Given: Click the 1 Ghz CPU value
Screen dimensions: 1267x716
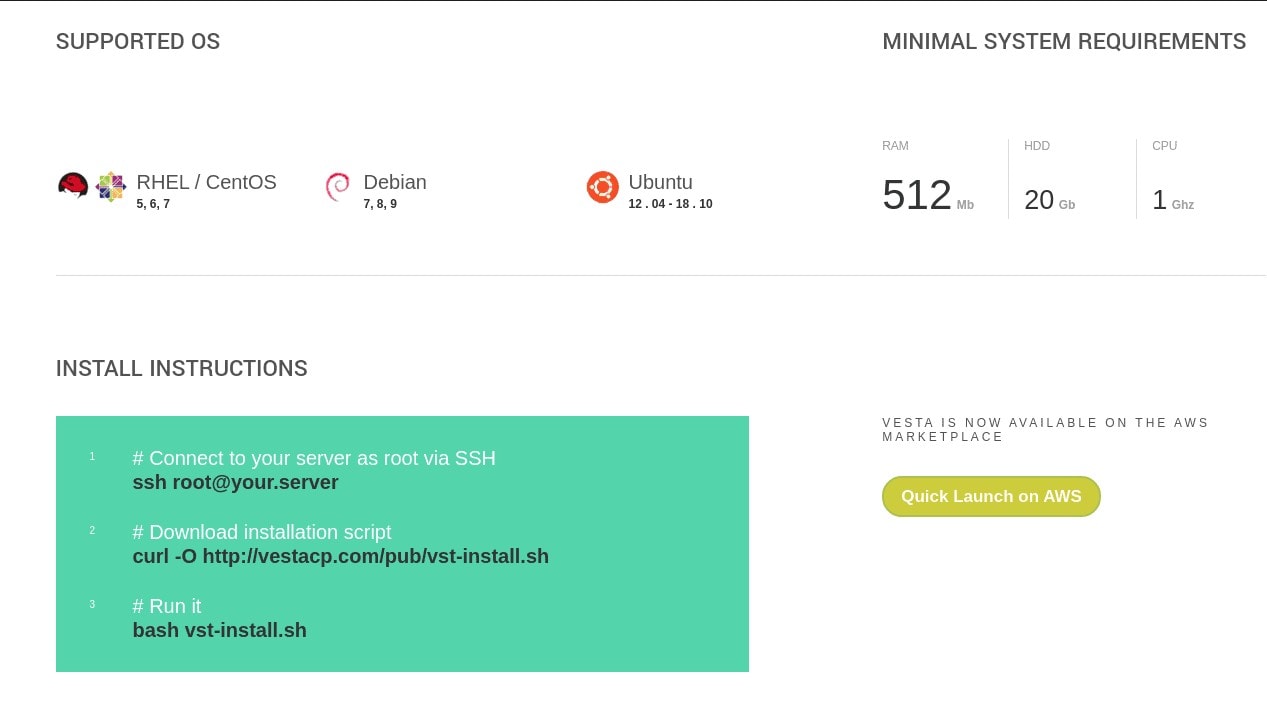Looking at the screenshot, I should point(1173,200).
